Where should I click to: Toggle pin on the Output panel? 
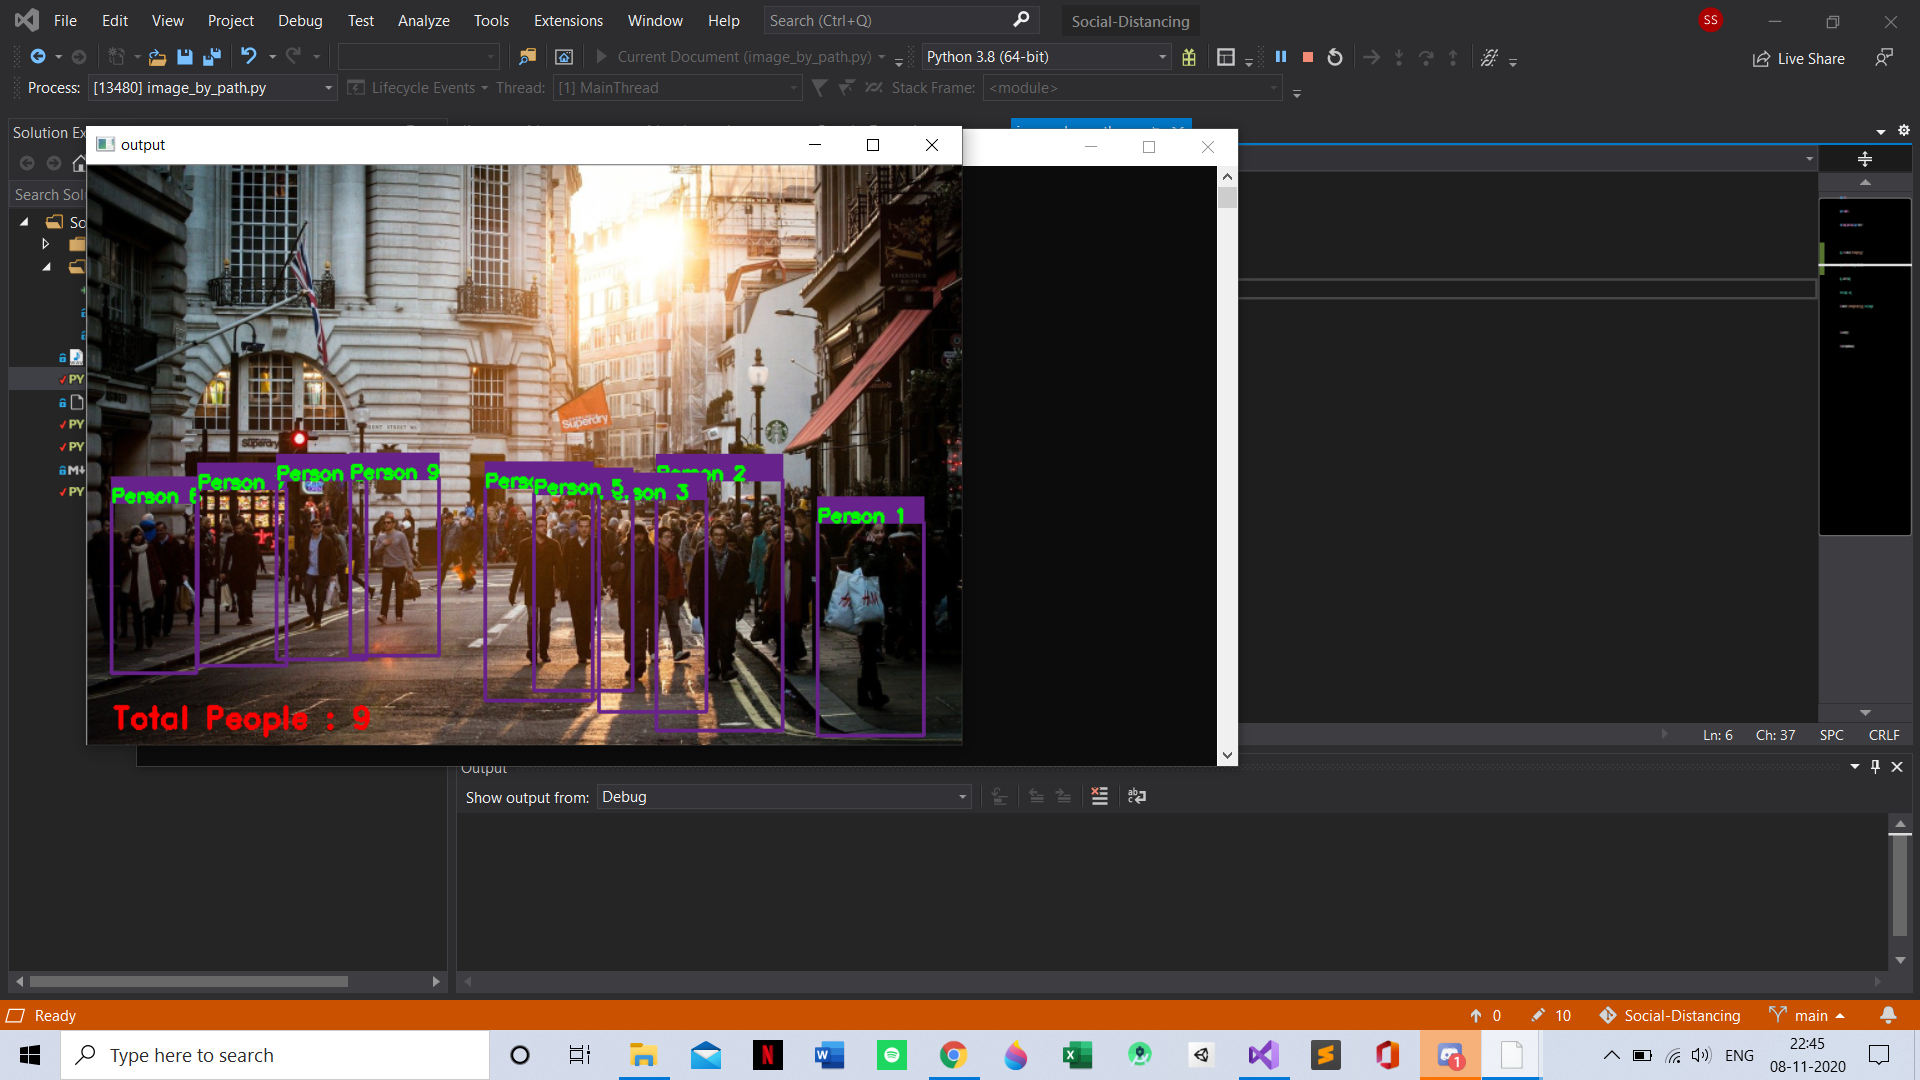pyautogui.click(x=1876, y=766)
